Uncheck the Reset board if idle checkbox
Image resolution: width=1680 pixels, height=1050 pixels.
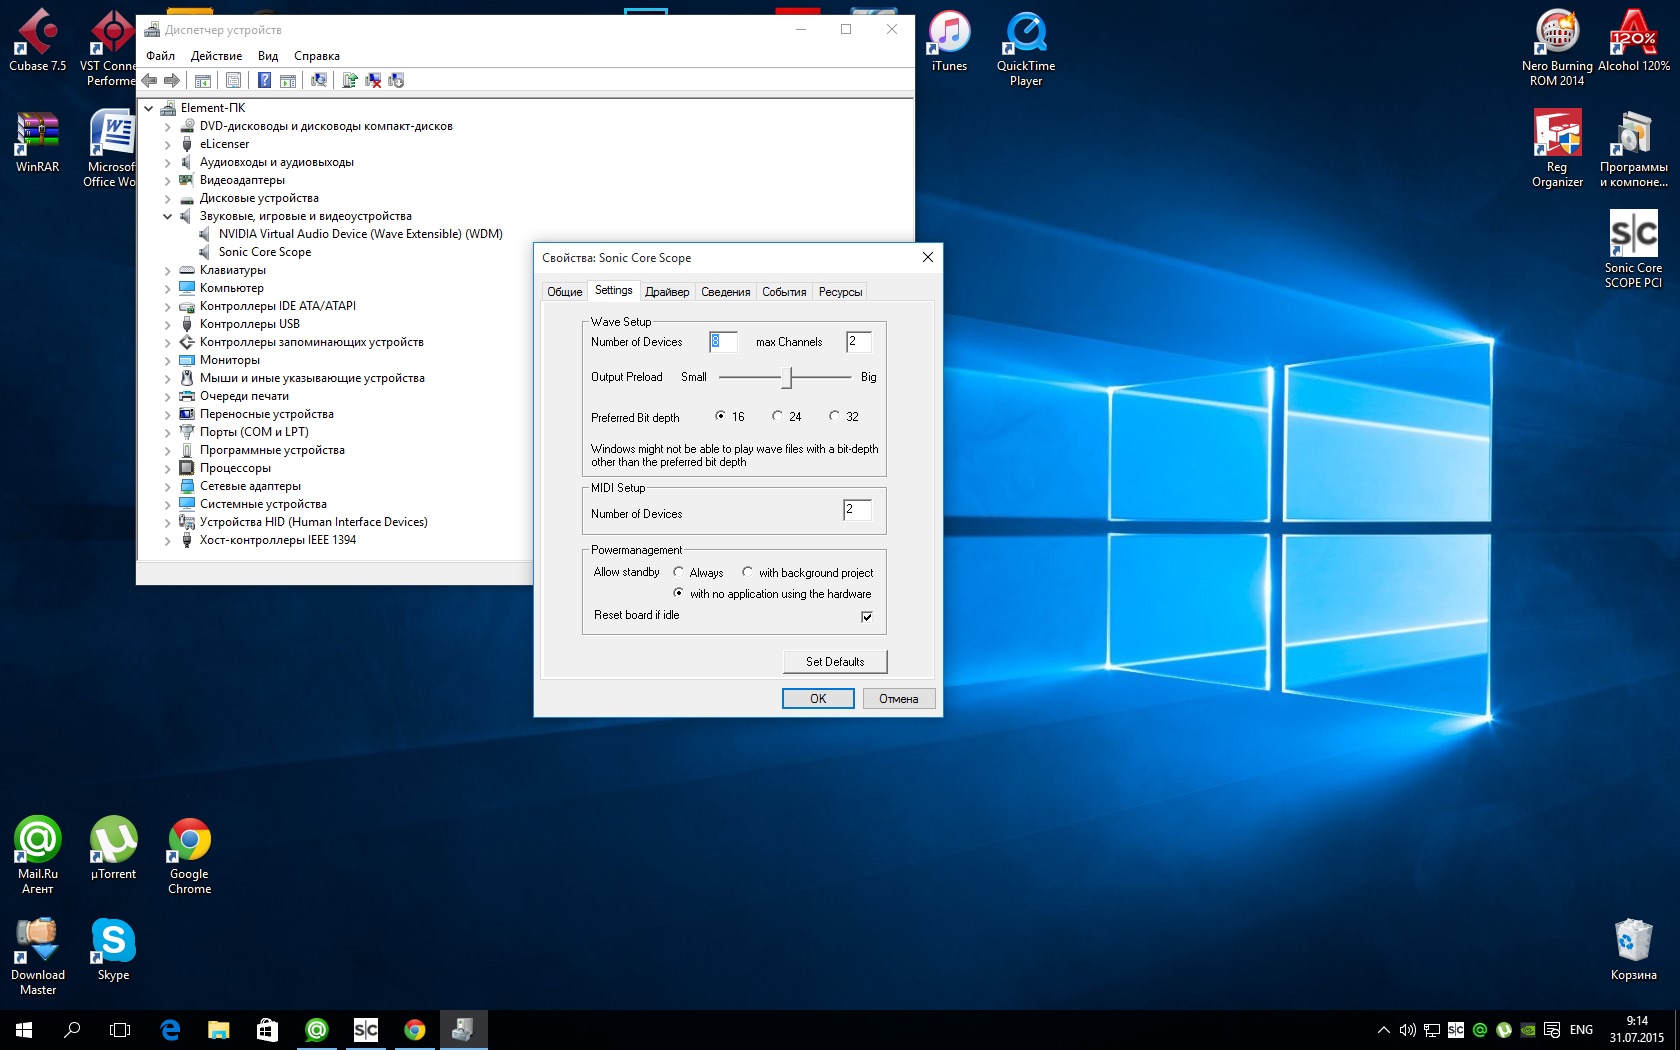(867, 616)
